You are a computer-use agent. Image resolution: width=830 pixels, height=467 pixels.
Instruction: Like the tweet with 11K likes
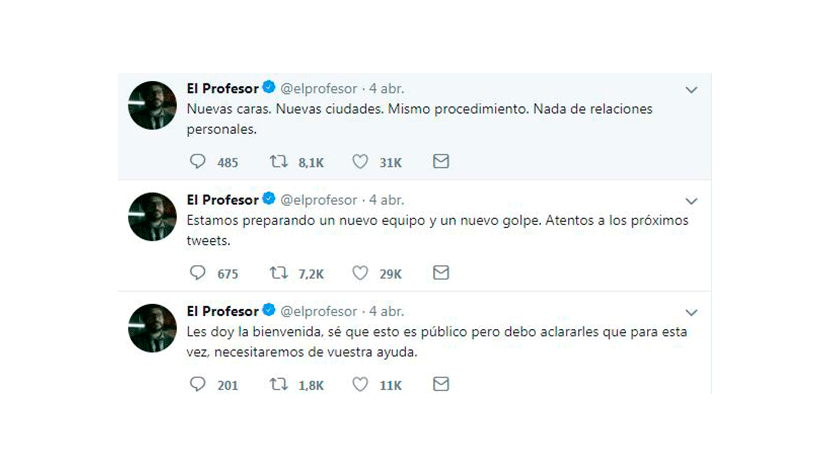click(x=360, y=384)
